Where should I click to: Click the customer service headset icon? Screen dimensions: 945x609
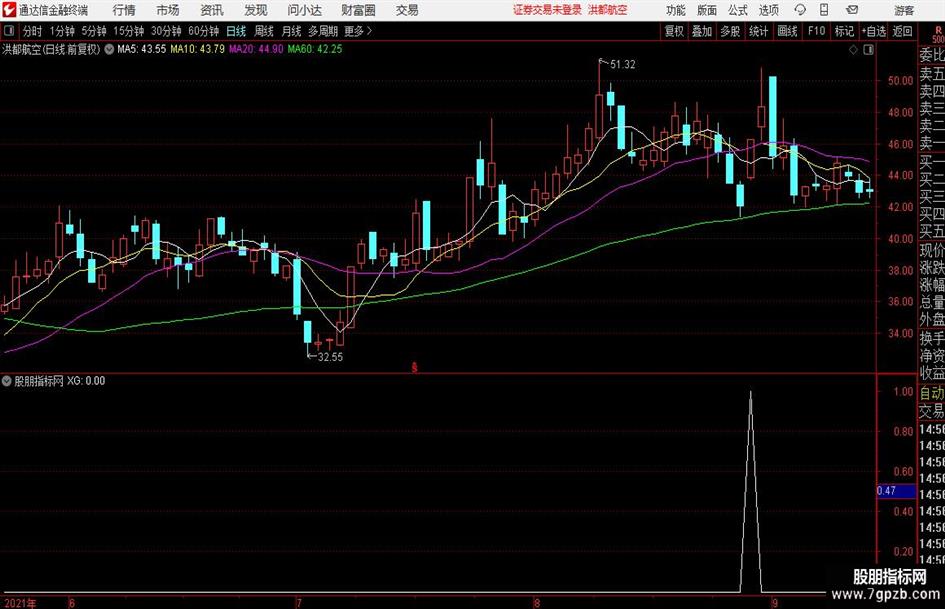800,10
